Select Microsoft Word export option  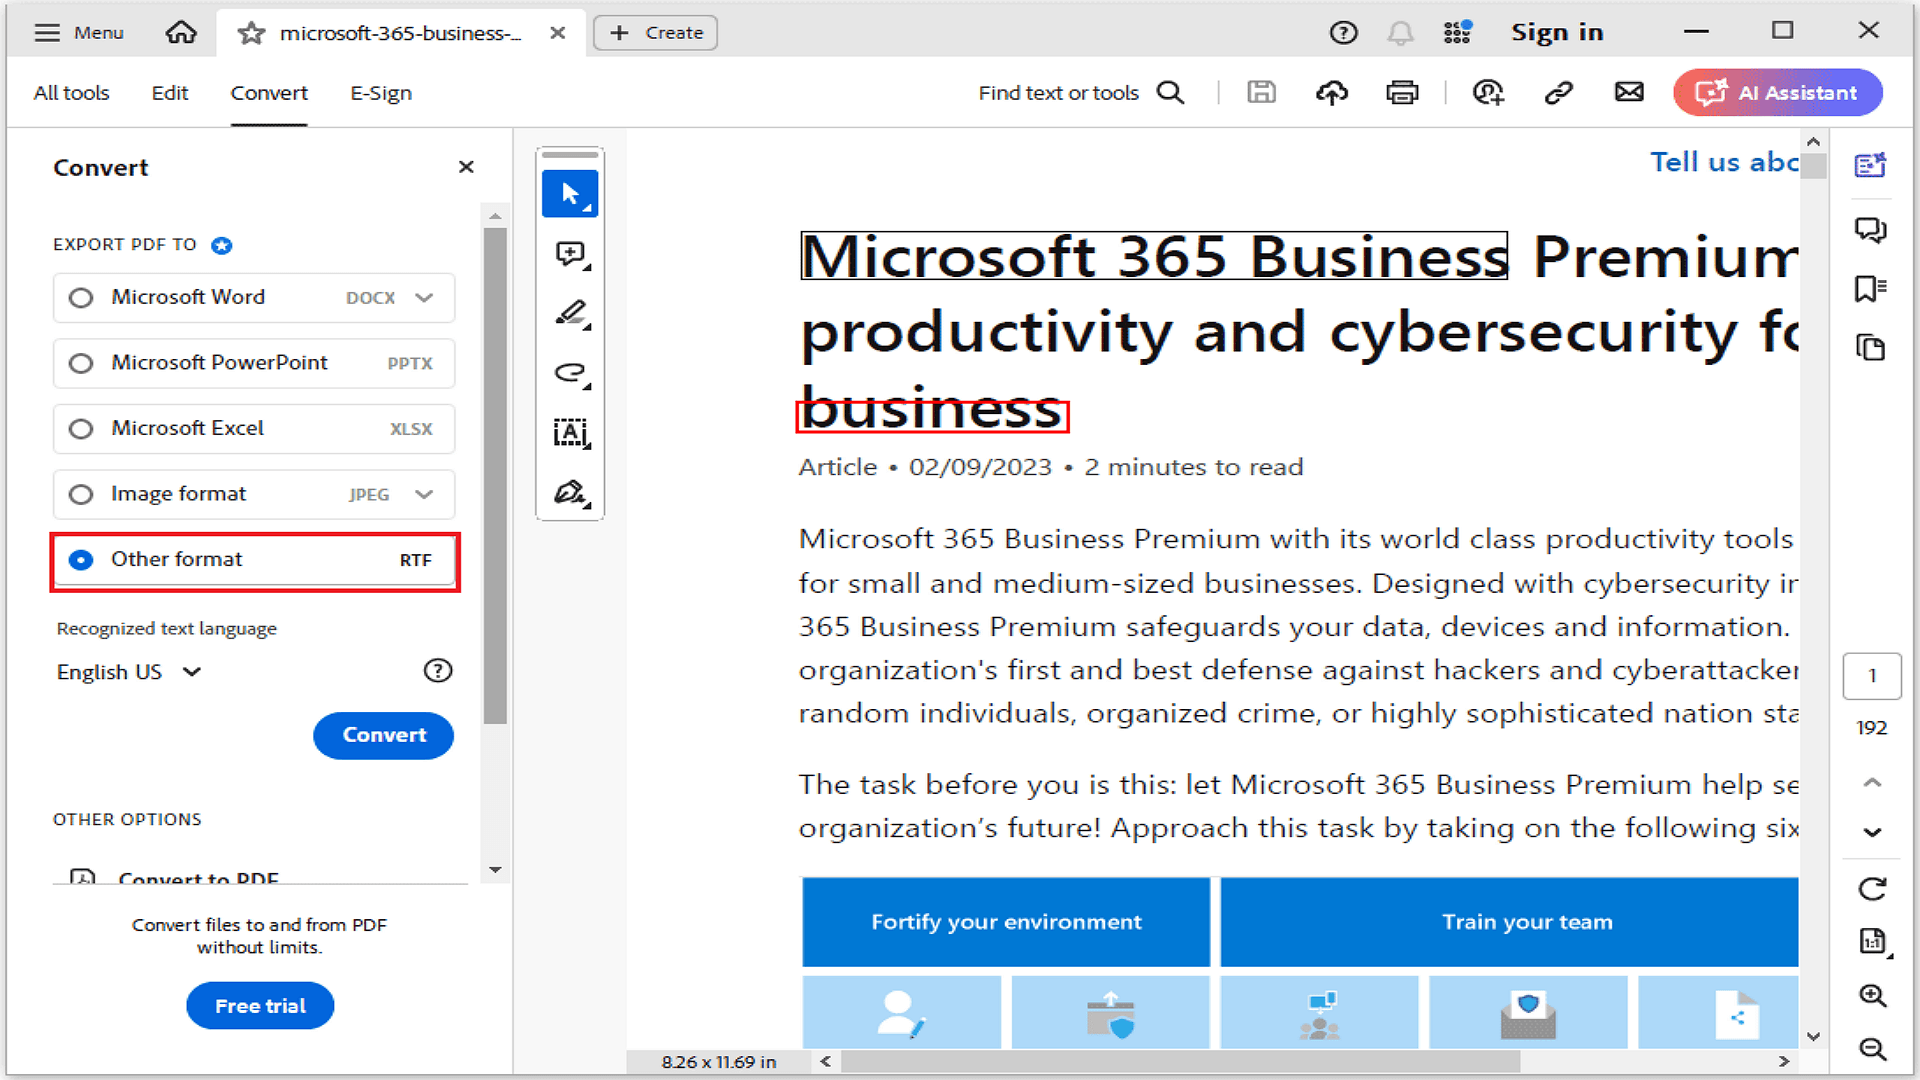pyautogui.click(x=254, y=298)
